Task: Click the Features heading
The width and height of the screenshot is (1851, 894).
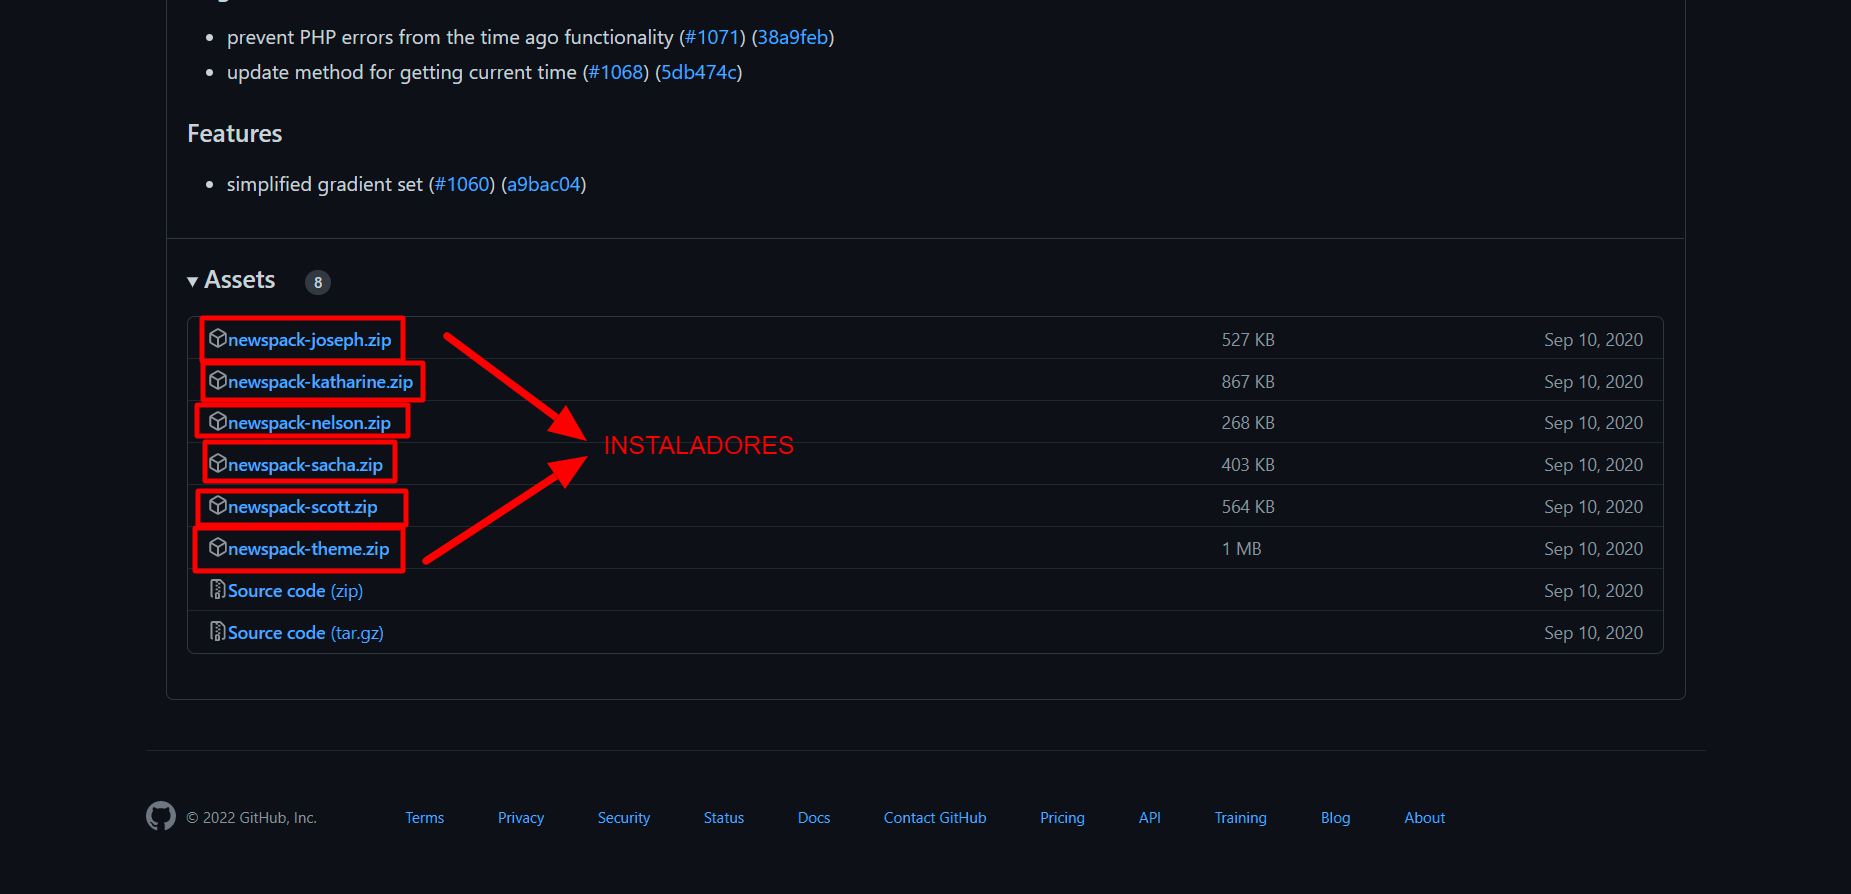Action: coord(235,134)
